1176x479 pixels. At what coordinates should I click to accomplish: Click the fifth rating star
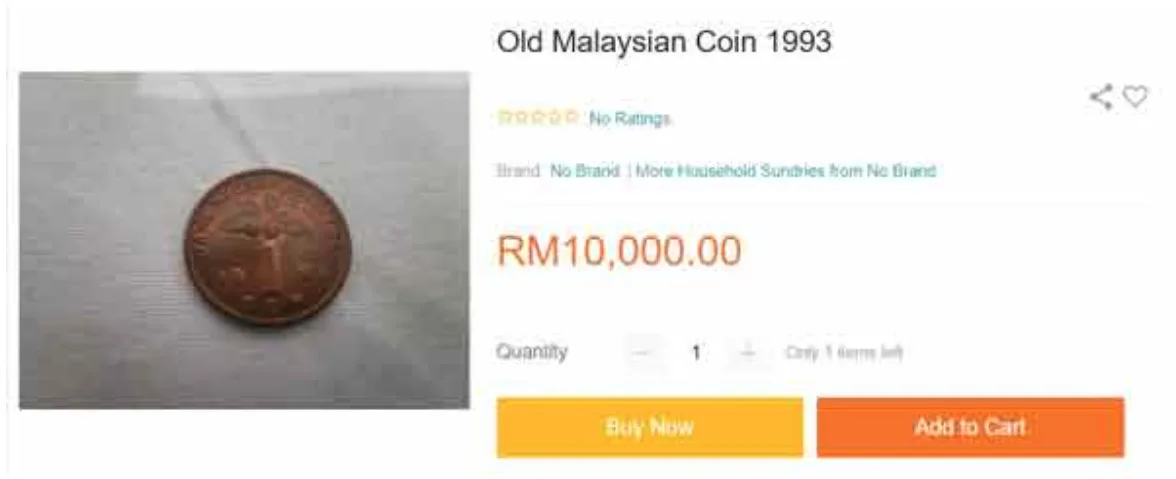click(571, 117)
